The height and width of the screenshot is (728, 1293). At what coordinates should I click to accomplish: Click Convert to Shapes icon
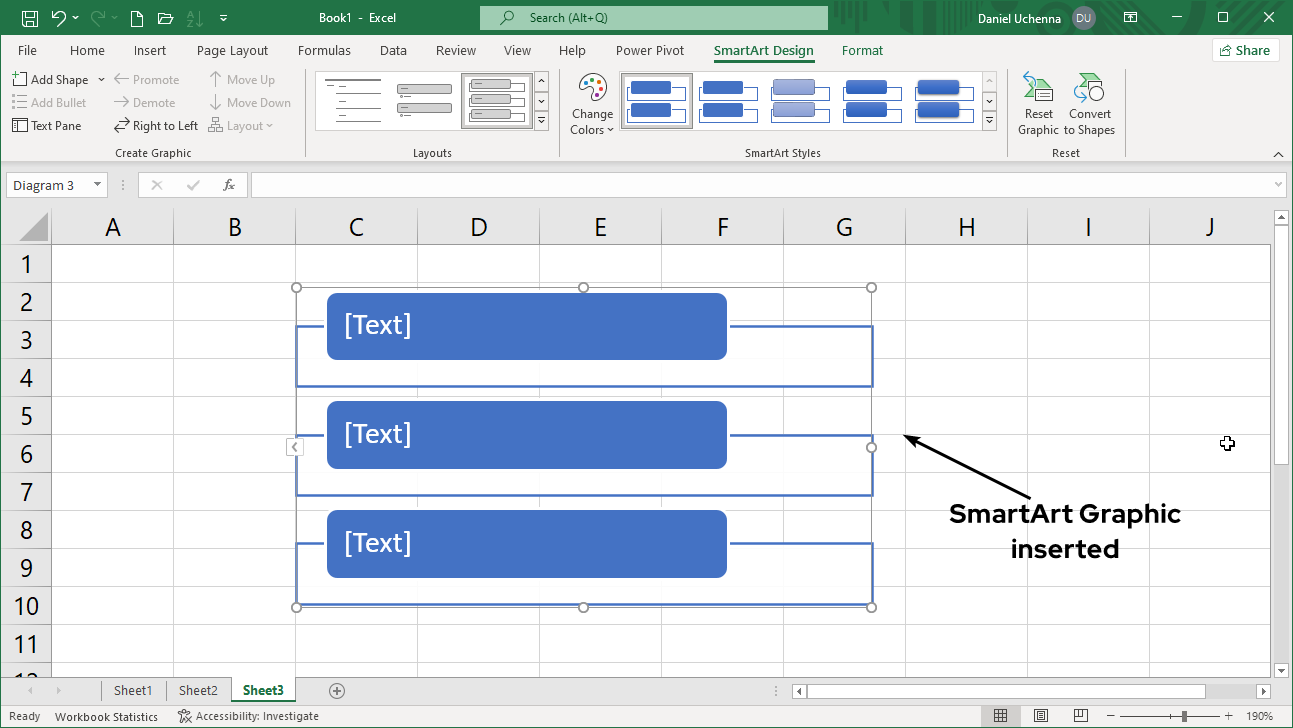[1089, 90]
